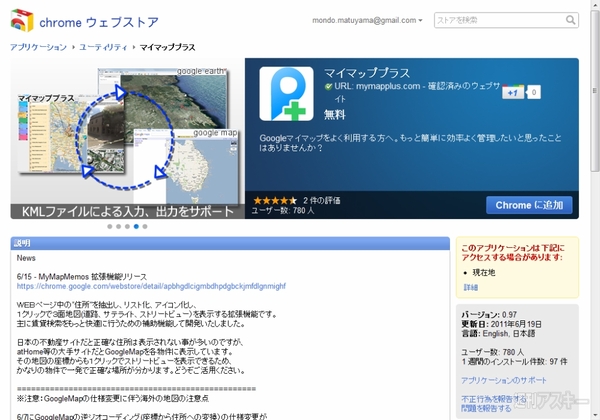Click the page vertical scrollbar thumb
The image size is (600, 420).
click(x=594, y=92)
